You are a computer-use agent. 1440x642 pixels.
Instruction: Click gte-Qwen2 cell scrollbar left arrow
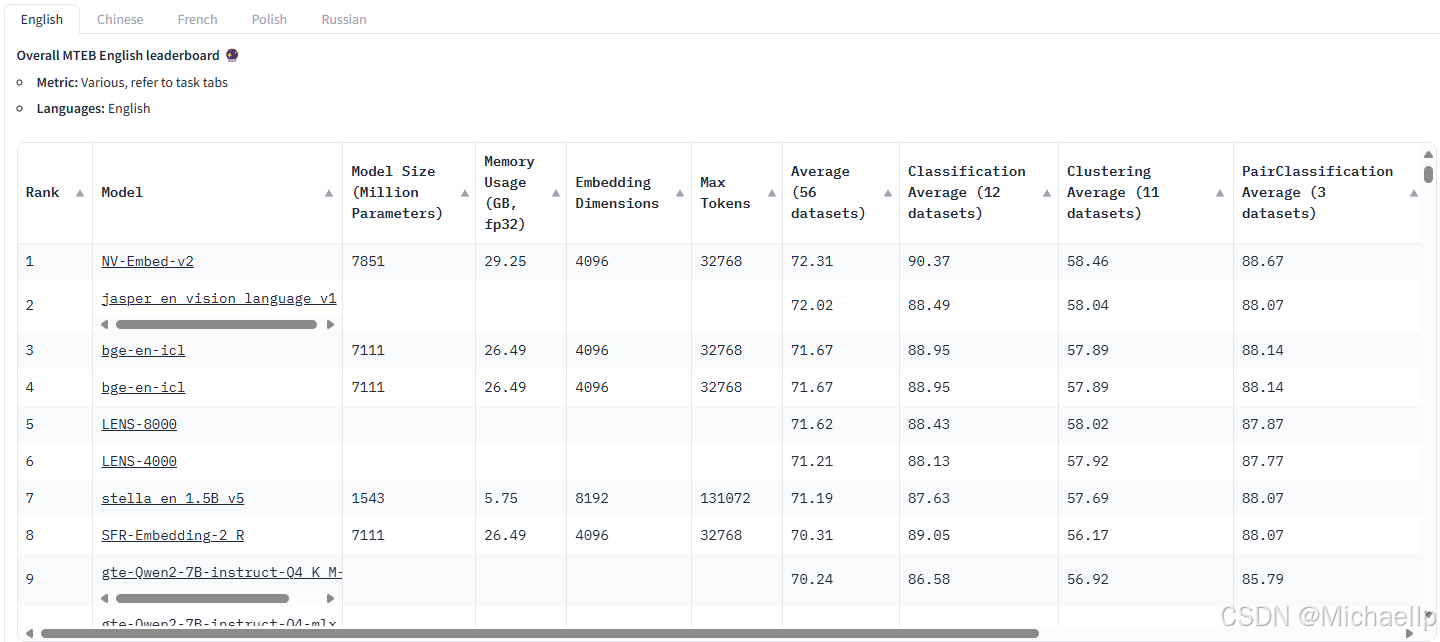coord(105,598)
